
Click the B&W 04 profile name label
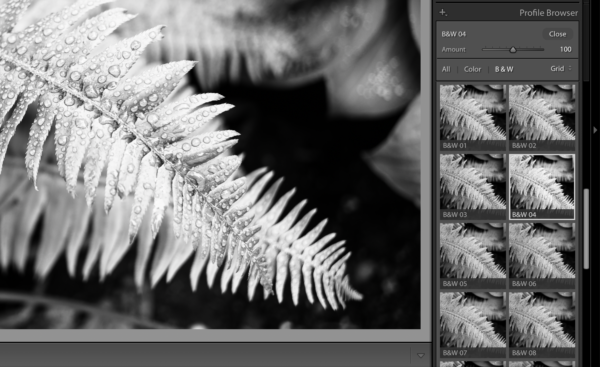point(453,34)
